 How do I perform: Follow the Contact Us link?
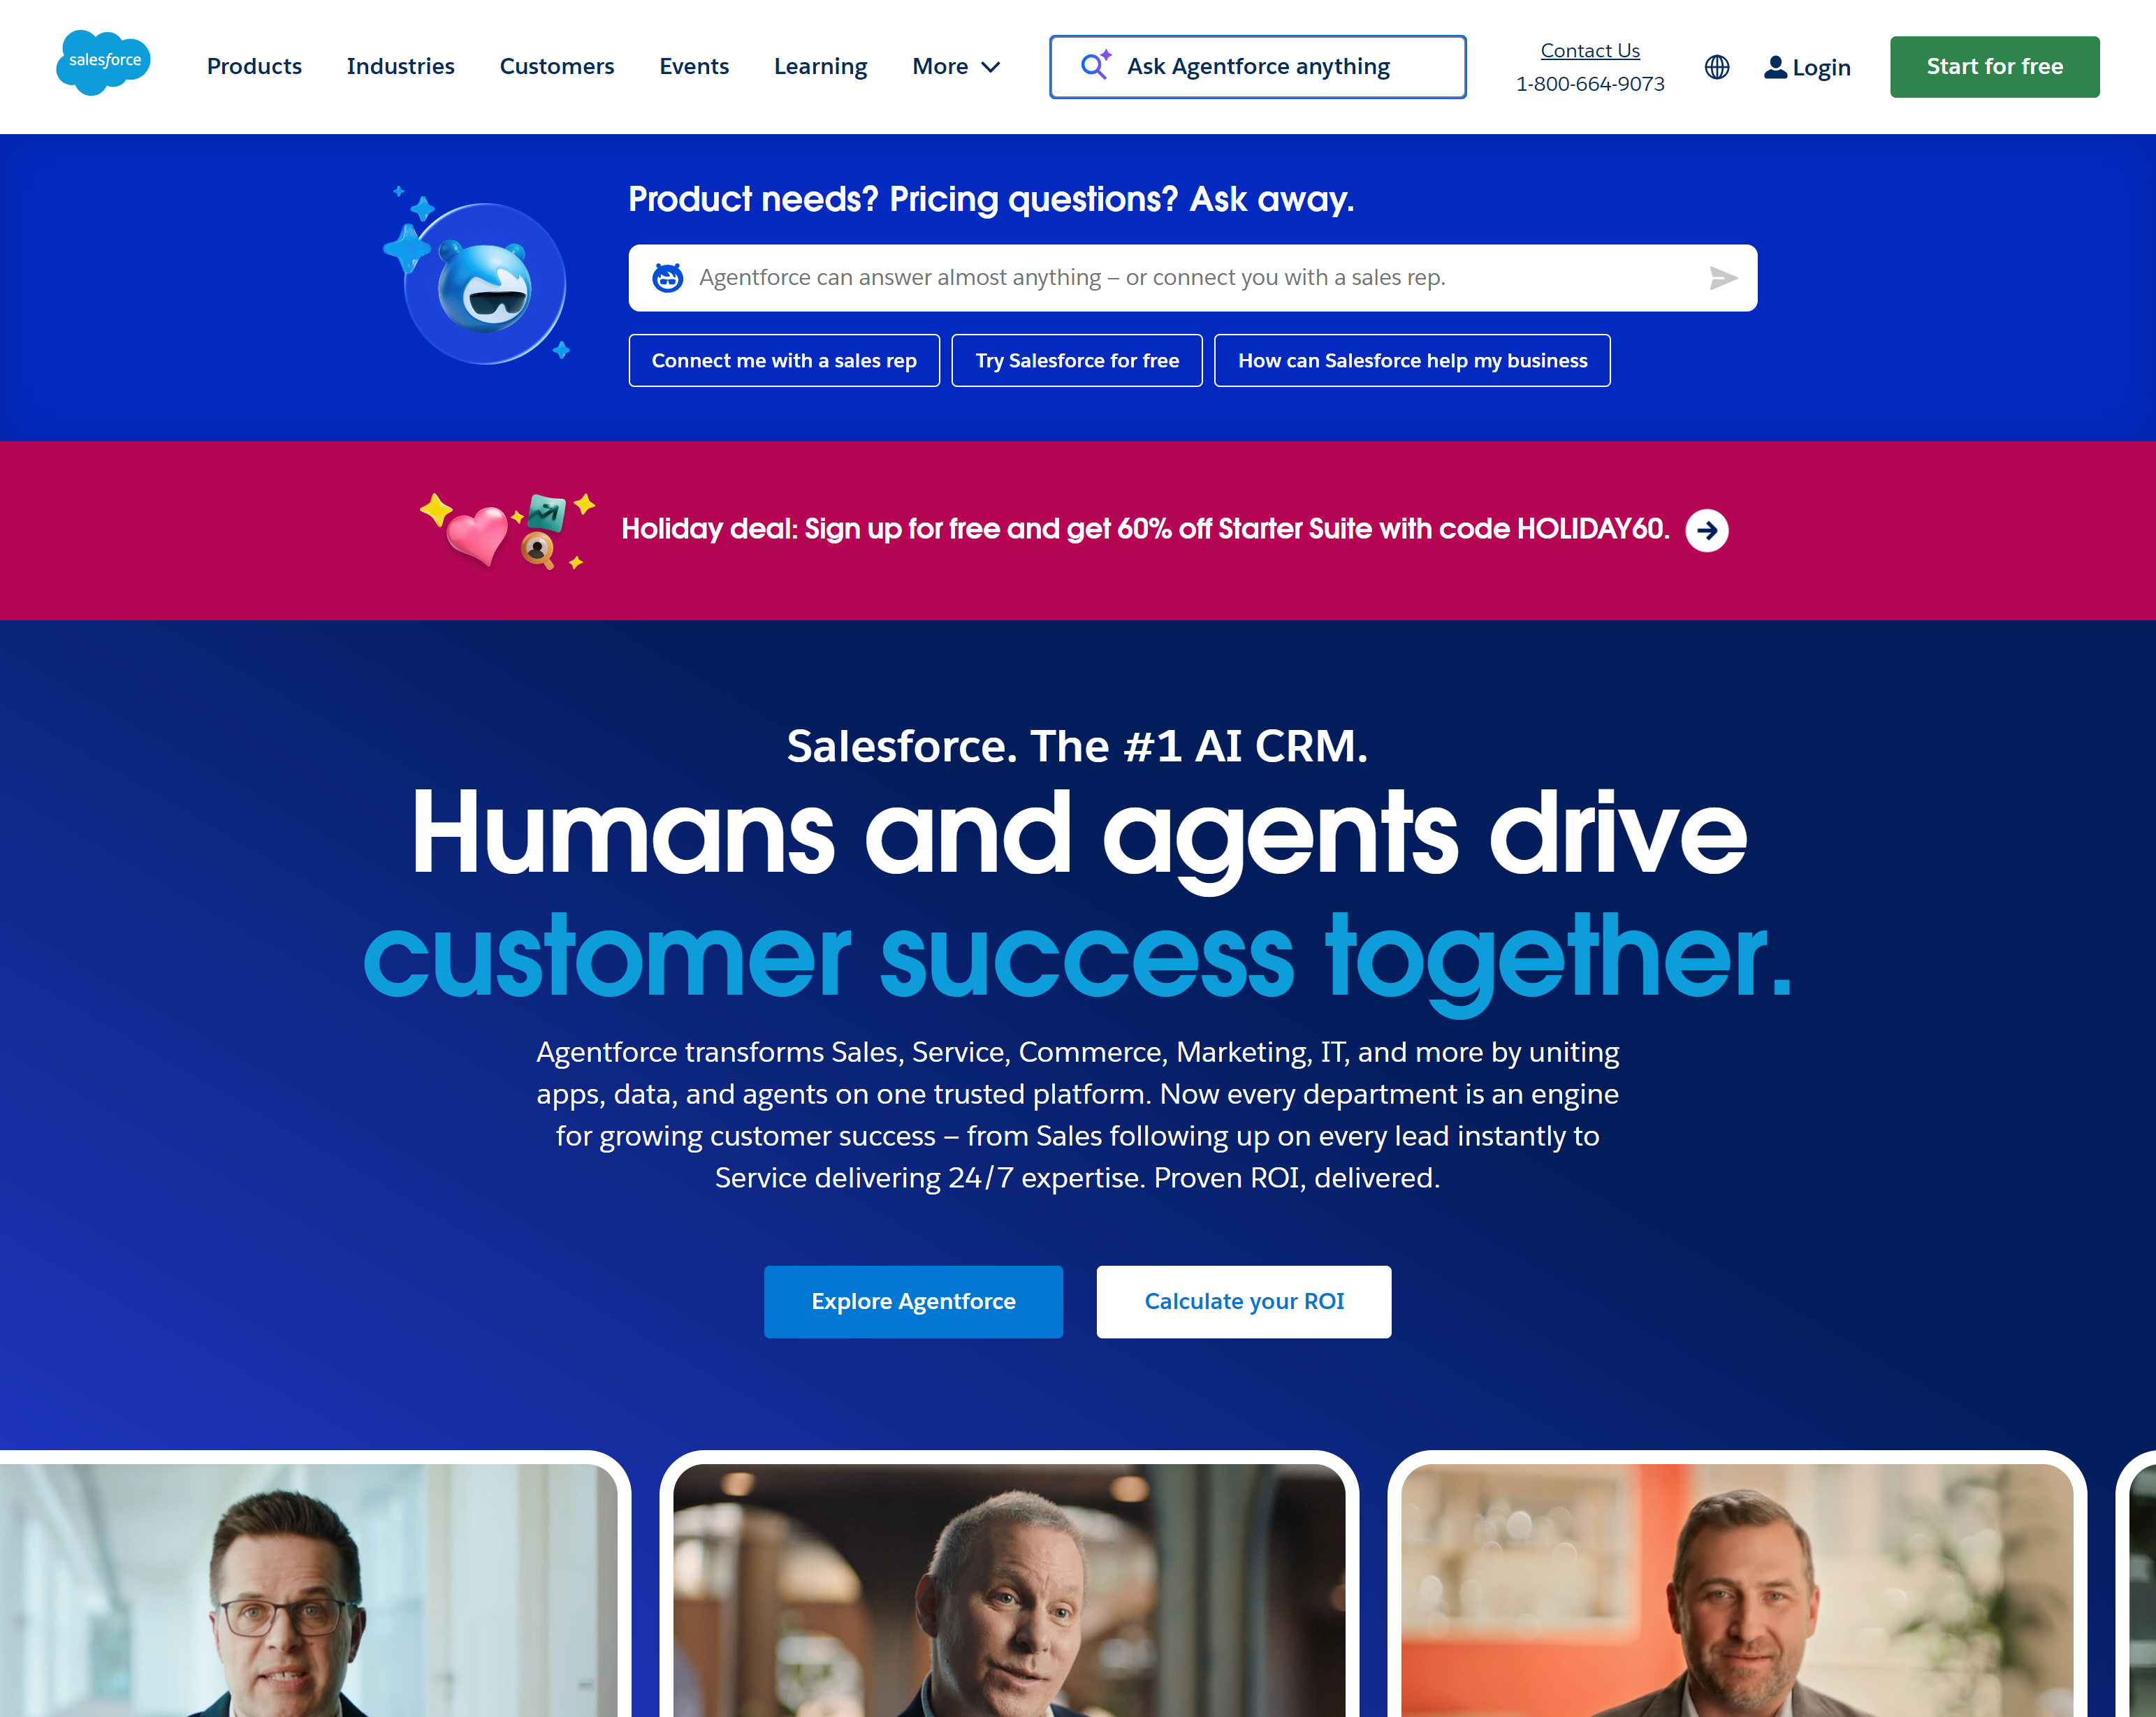pos(1589,50)
